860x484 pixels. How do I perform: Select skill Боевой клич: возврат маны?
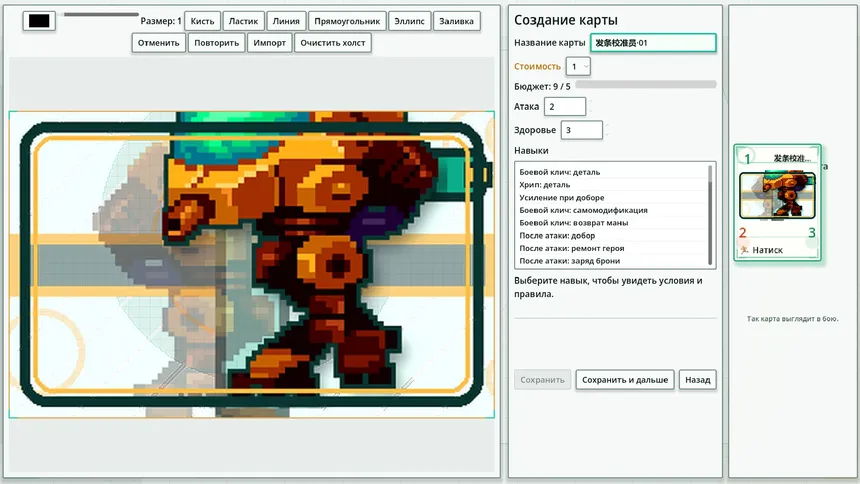pyautogui.click(x=612, y=223)
